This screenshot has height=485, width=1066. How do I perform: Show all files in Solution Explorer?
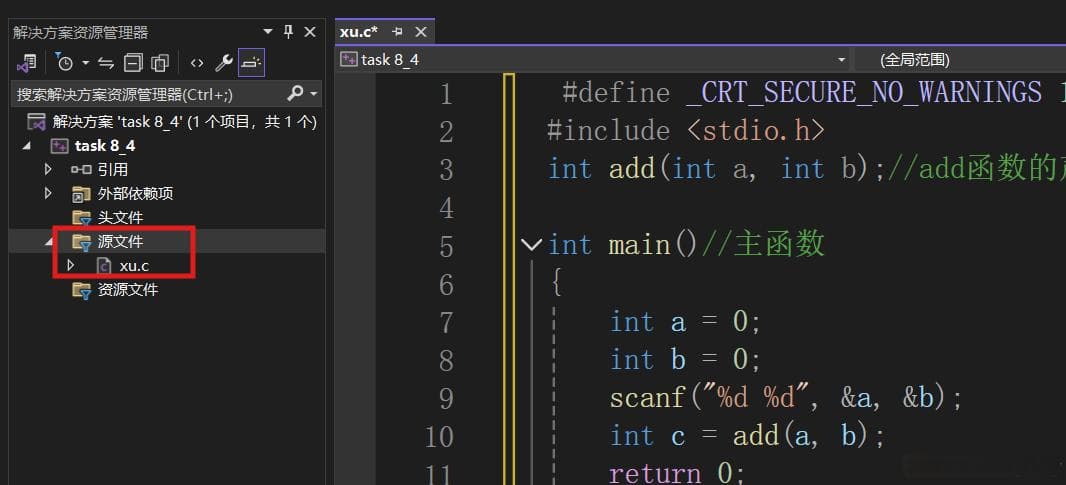point(160,63)
